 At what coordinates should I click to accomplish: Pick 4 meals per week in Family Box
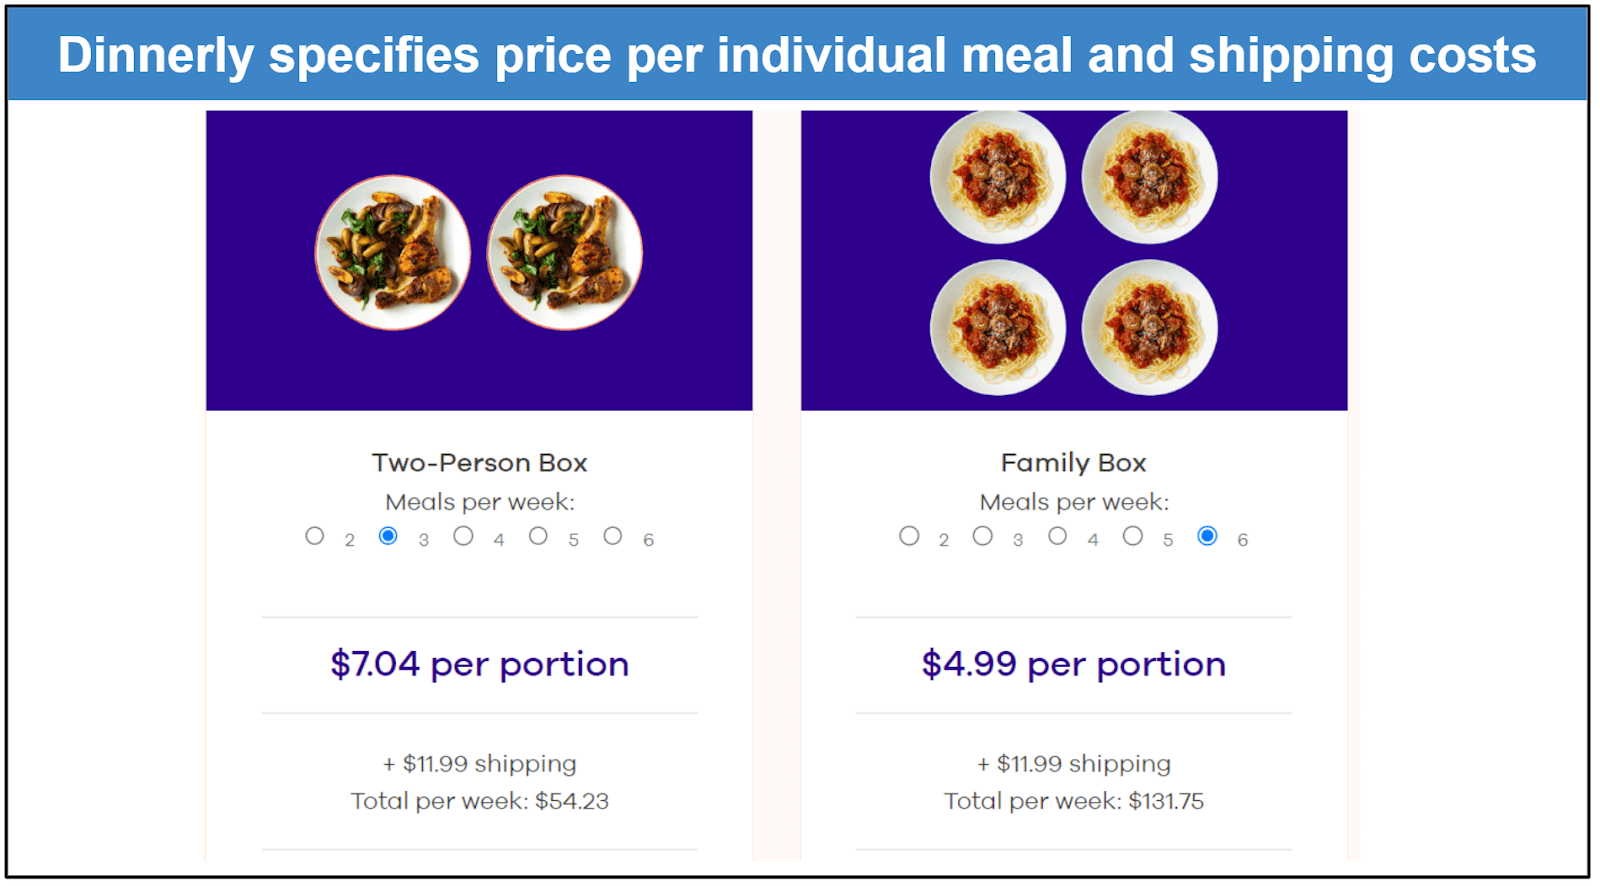(1058, 536)
